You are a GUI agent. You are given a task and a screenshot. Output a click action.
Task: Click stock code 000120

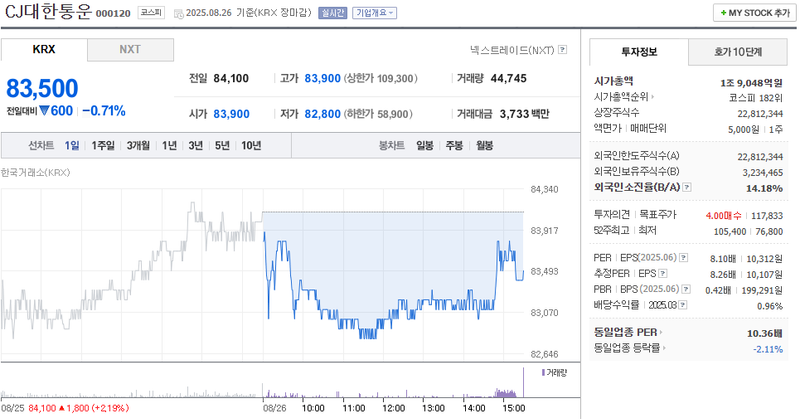click(113, 14)
